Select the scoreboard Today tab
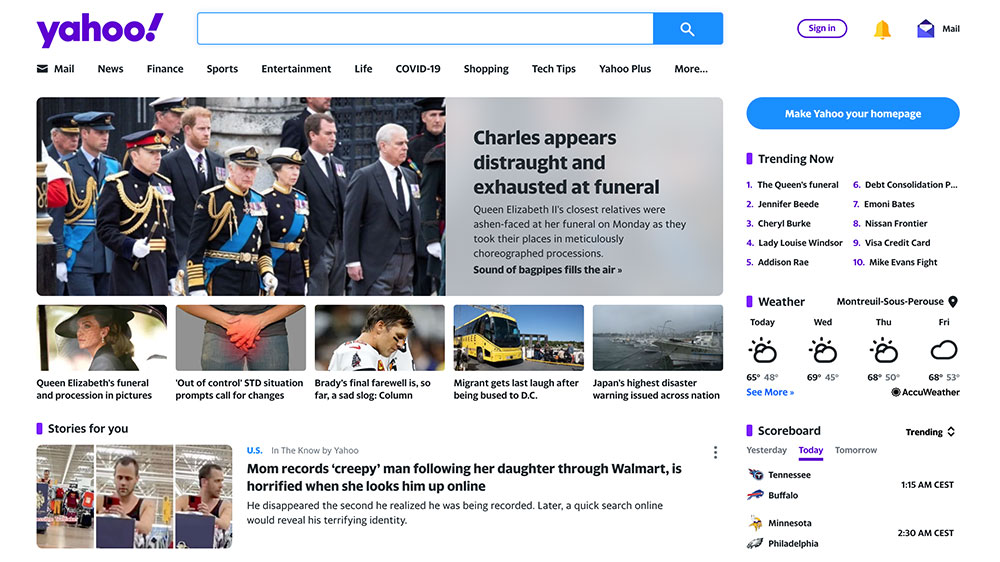The width and height of the screenshot is (1000, 562). (x=811, y=450)
